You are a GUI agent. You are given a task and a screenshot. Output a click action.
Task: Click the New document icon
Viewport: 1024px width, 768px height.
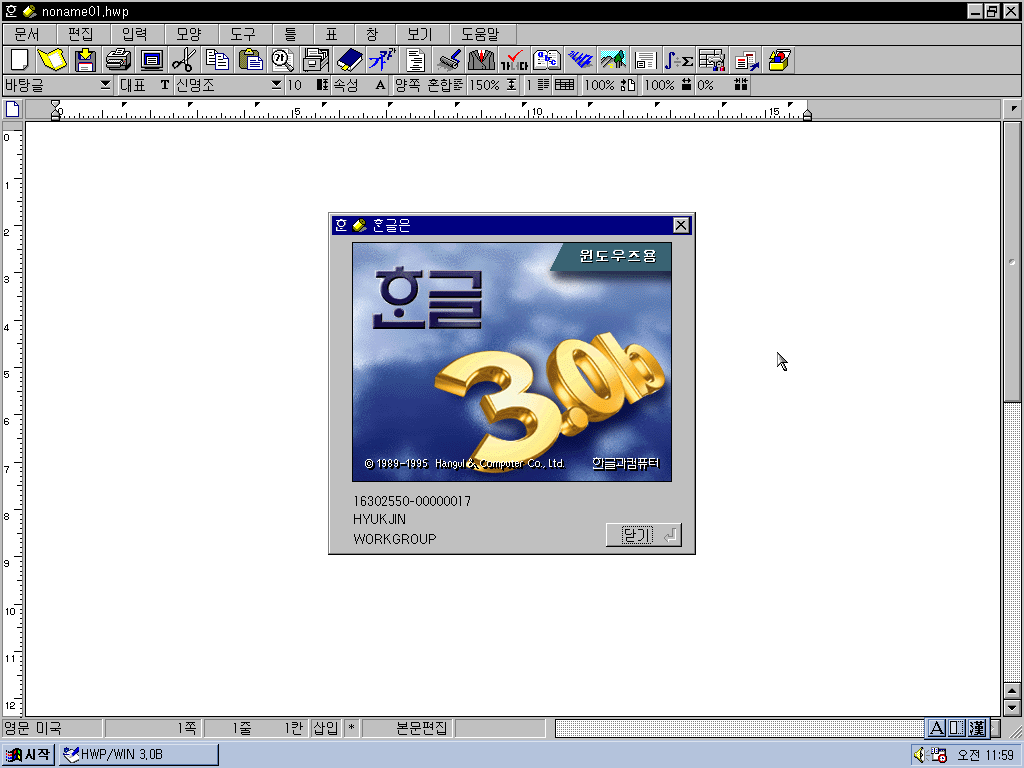point(19,60)
